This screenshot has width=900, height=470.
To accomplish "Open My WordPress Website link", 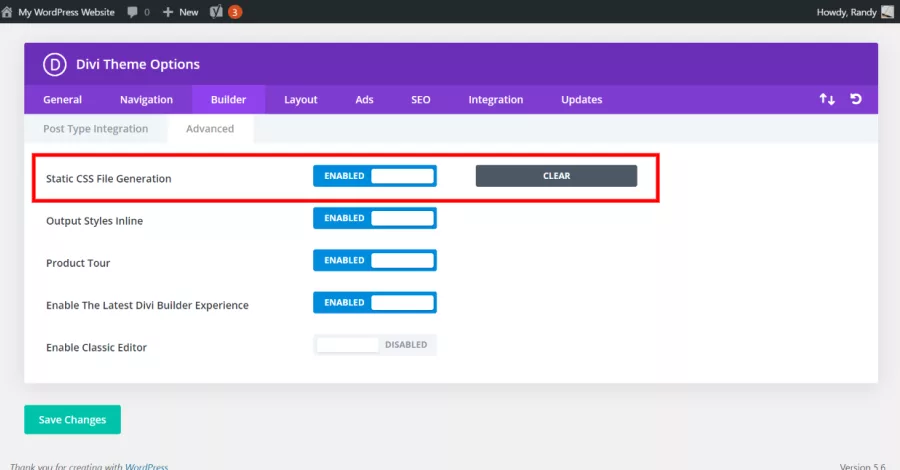I will [x=67, y=12].
